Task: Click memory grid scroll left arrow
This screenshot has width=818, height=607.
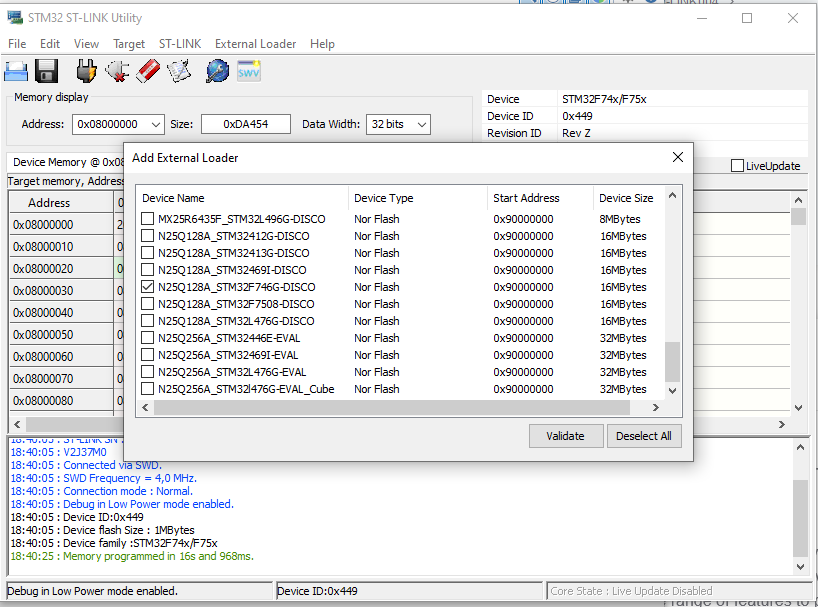Action: 17,424
